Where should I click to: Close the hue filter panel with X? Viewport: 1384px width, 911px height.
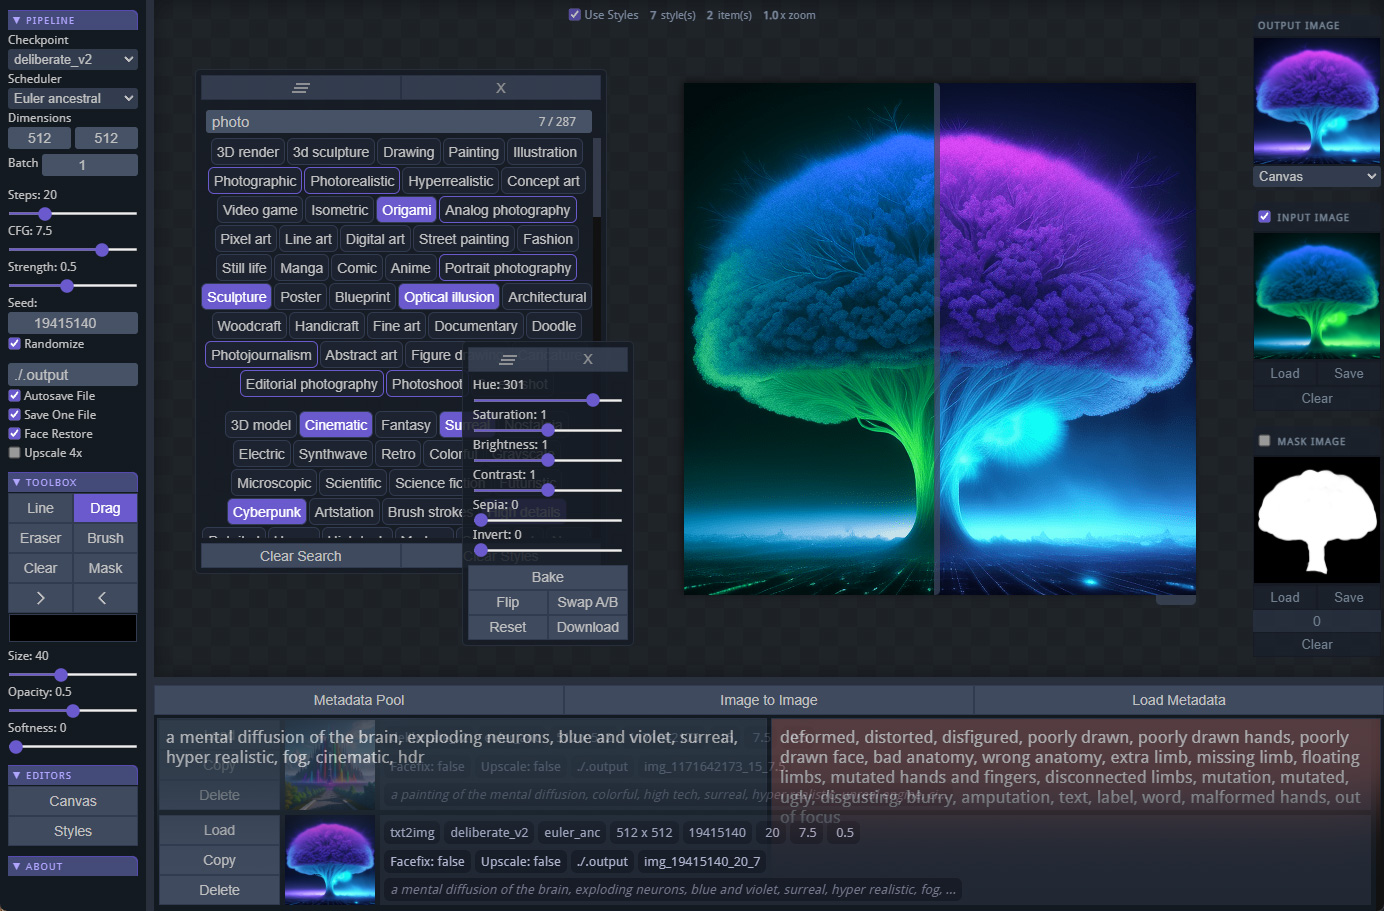click(x=588, y=359)
